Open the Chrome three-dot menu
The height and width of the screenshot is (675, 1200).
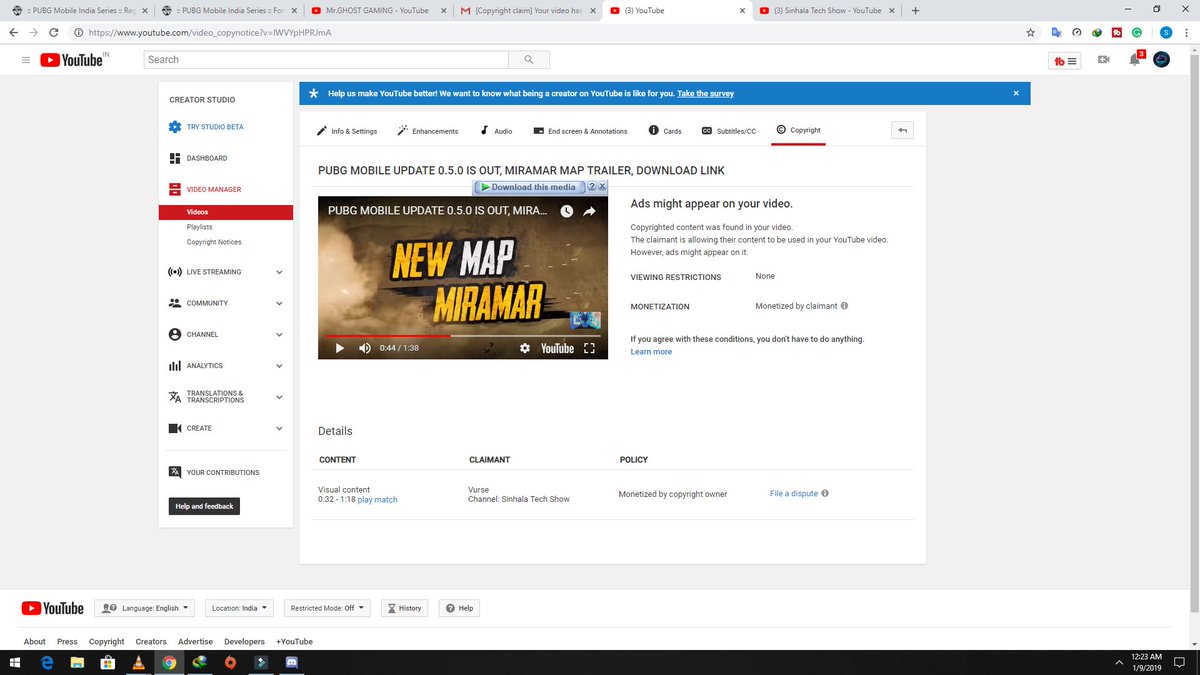coord(1187,32)
